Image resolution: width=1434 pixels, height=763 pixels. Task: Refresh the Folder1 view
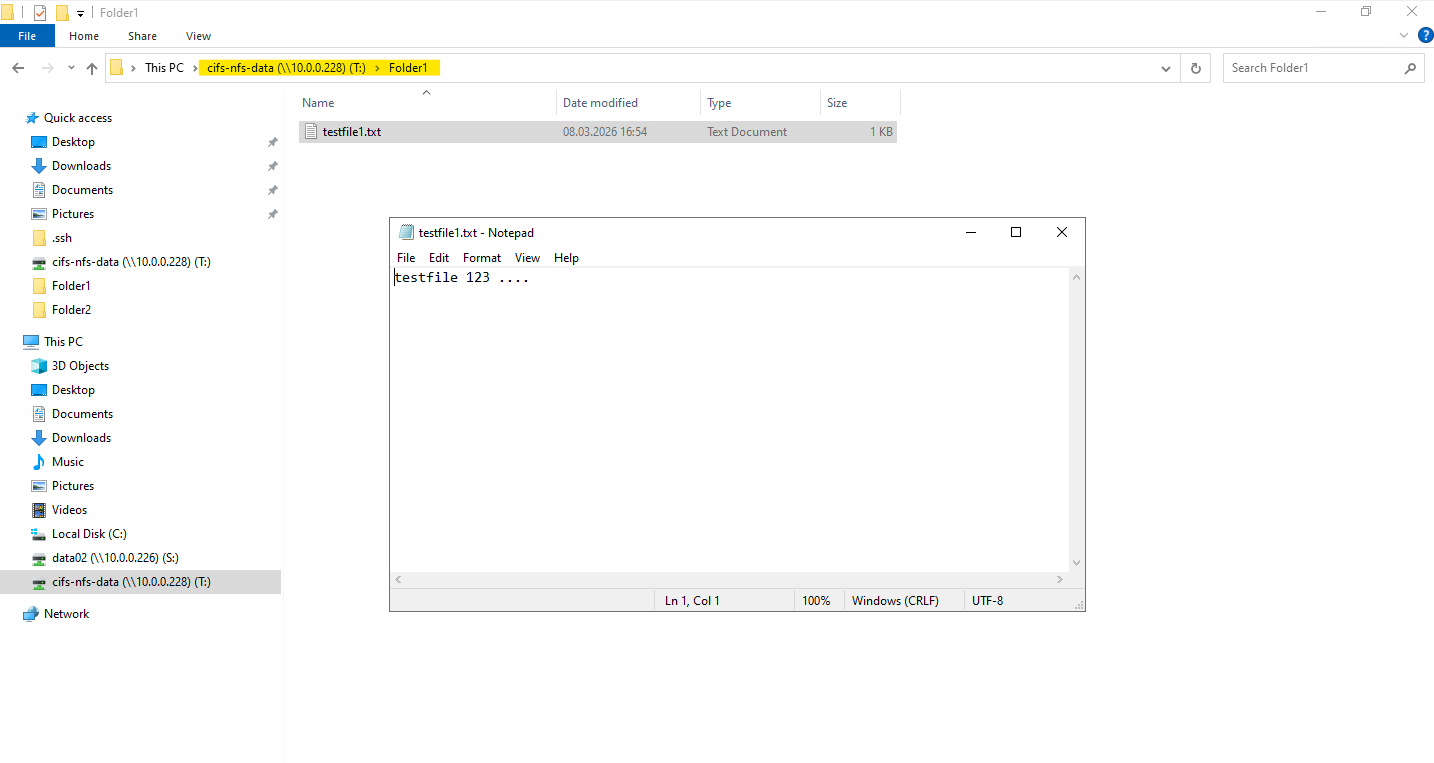click(x=1195, y=68)
